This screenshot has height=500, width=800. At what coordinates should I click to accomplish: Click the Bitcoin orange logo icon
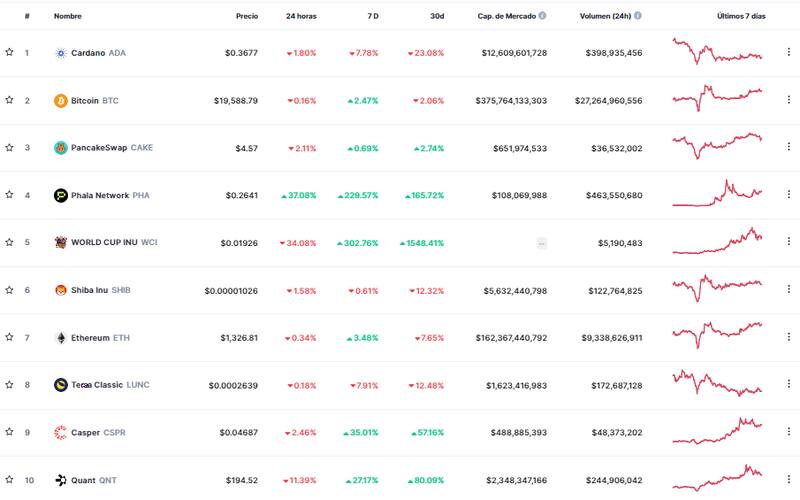(x=60, y=100)
